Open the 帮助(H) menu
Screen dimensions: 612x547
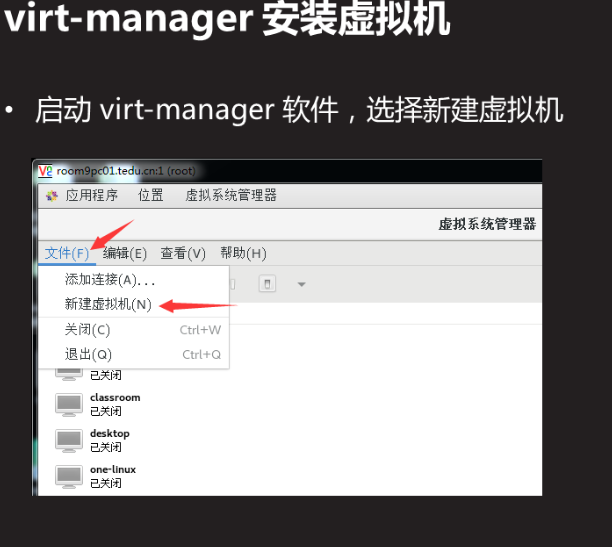pyautogui.click(x=244, y=253)
